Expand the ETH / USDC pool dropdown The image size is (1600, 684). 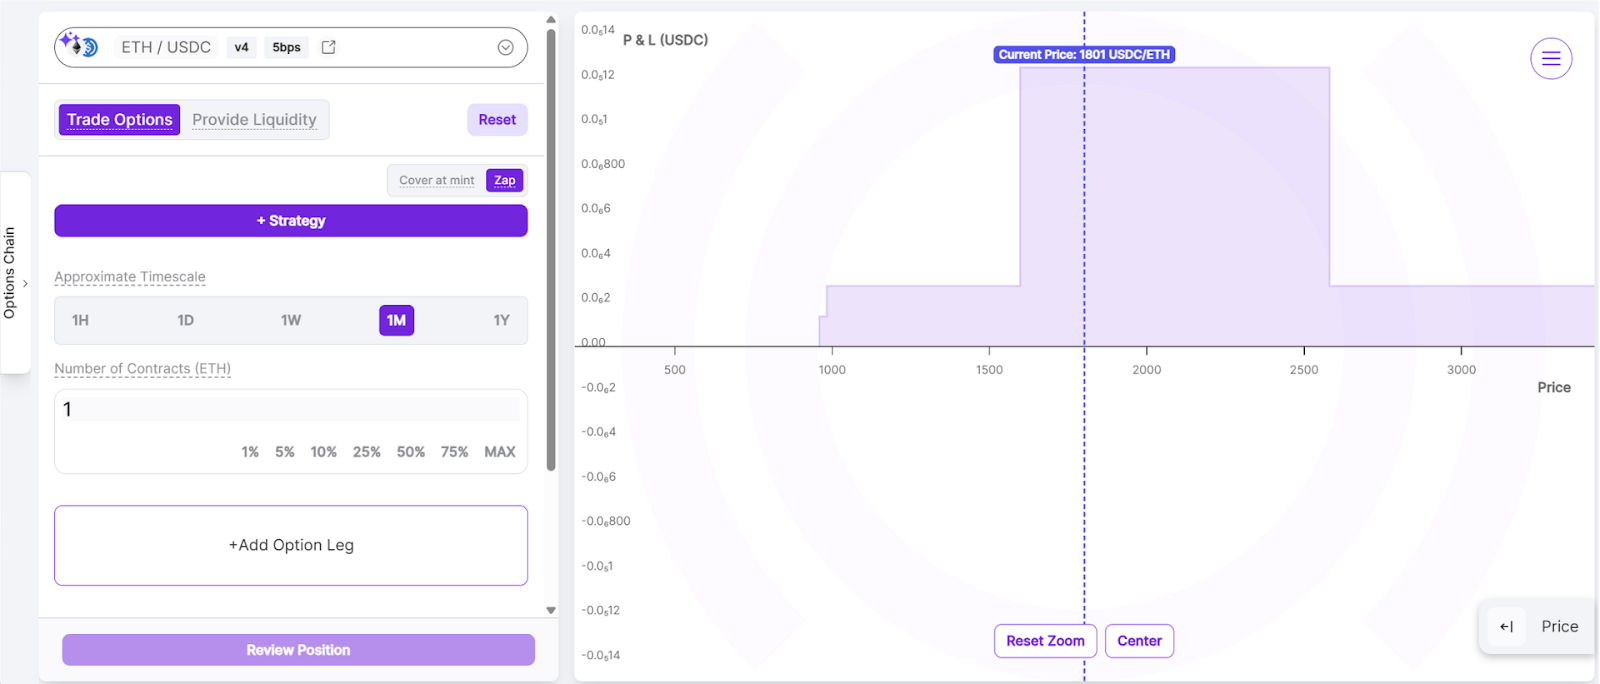[506, 47]
